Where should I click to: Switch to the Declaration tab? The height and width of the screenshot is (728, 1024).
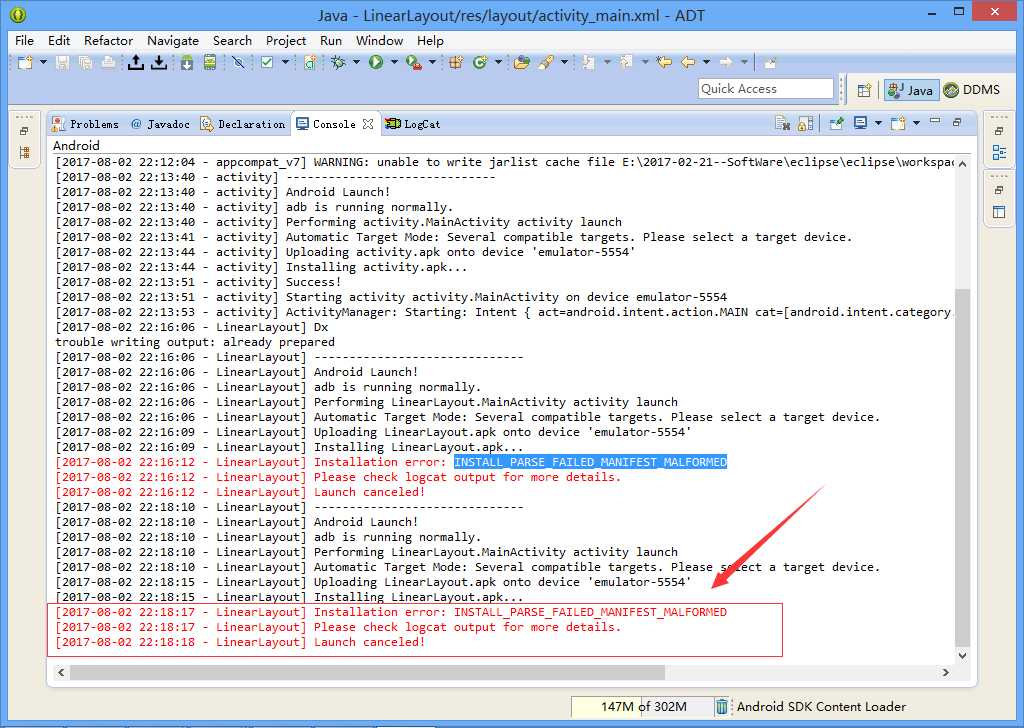pyautogui.click(x=243, y=124)
